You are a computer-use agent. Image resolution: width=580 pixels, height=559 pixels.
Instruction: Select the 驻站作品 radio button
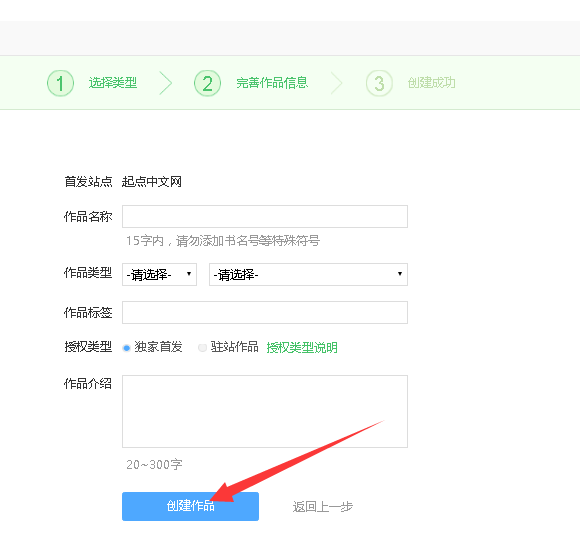(x=202, y=348)
